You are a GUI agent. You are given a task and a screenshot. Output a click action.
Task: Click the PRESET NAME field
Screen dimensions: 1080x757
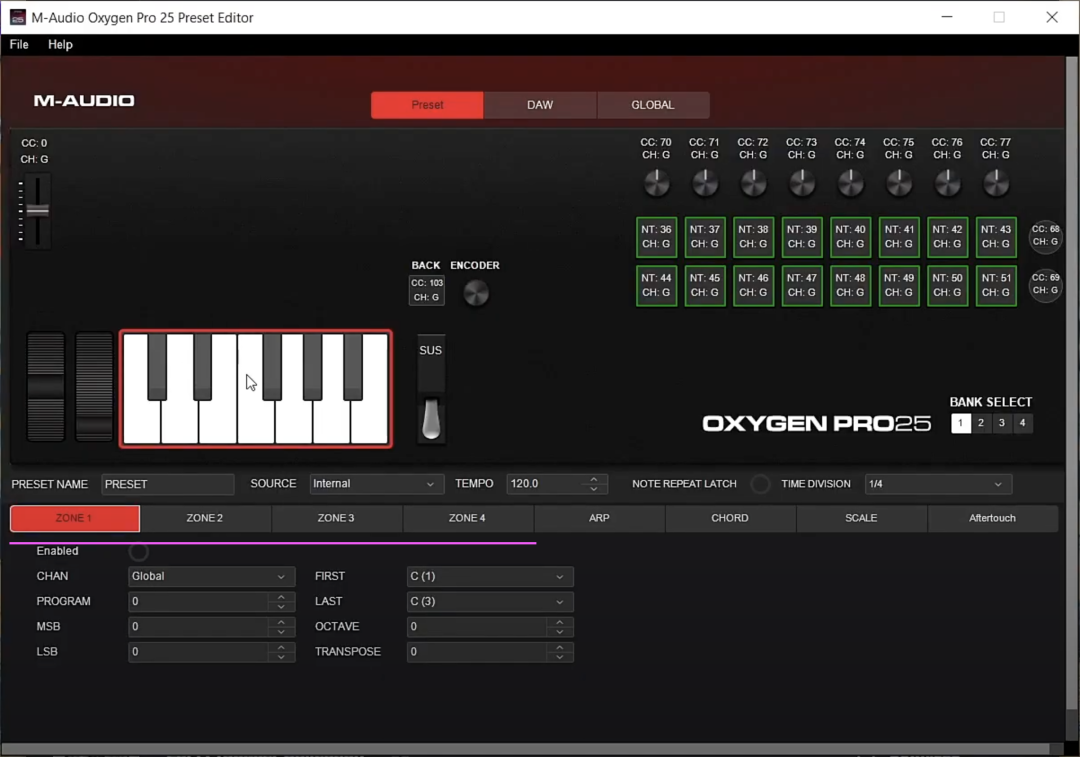[167, 484]
